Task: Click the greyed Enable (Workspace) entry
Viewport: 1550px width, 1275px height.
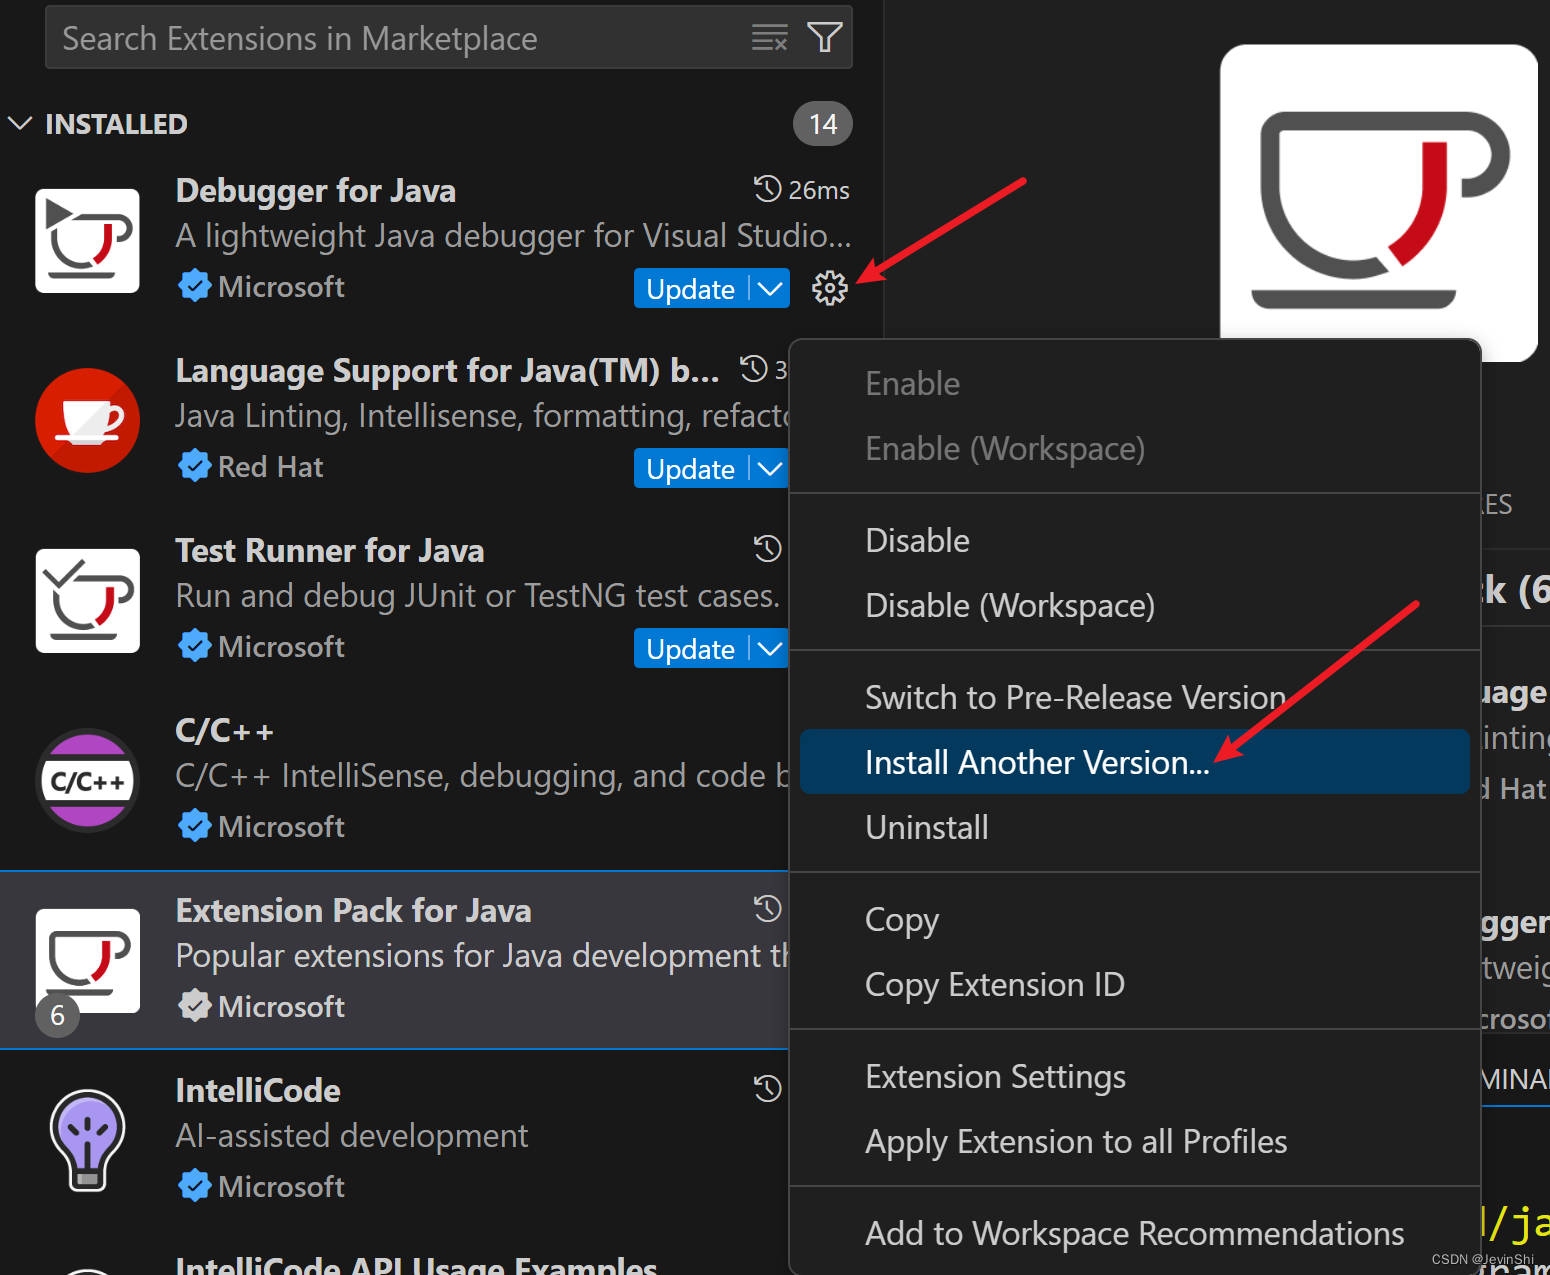Action: (1134, 448)
